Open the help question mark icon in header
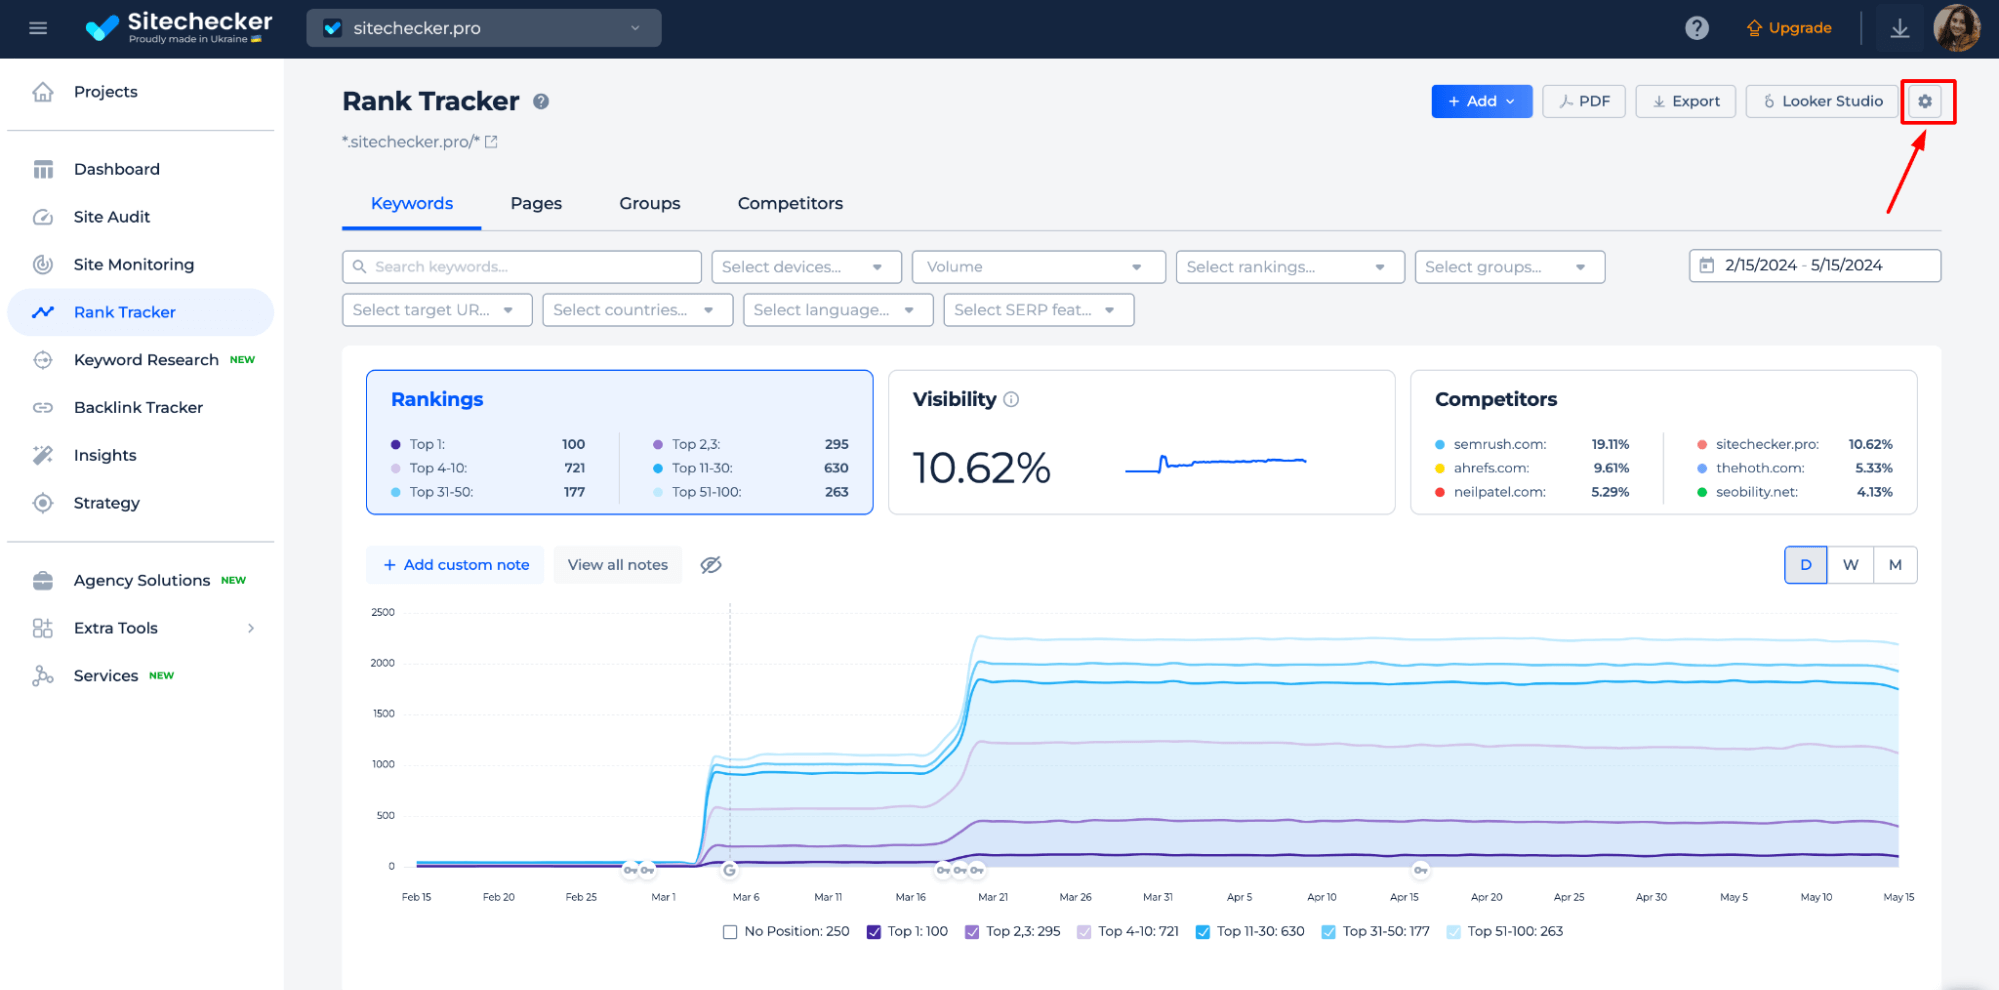This screenshot has width=1999, height=990. (x=1696, y=28)
